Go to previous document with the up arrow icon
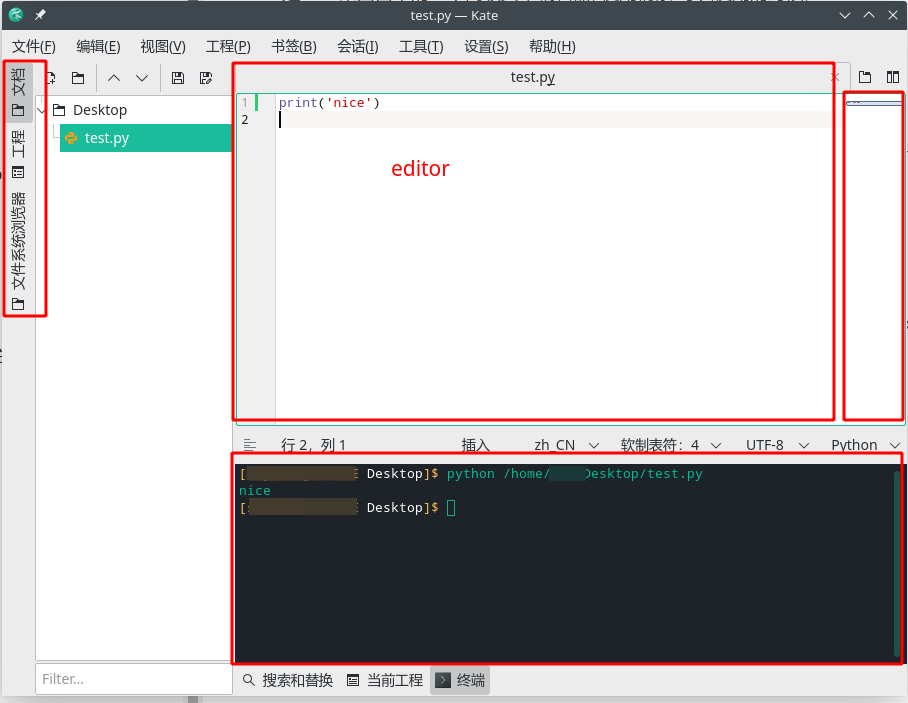This screenshot has width=908, height=703. tap(113, 77)
